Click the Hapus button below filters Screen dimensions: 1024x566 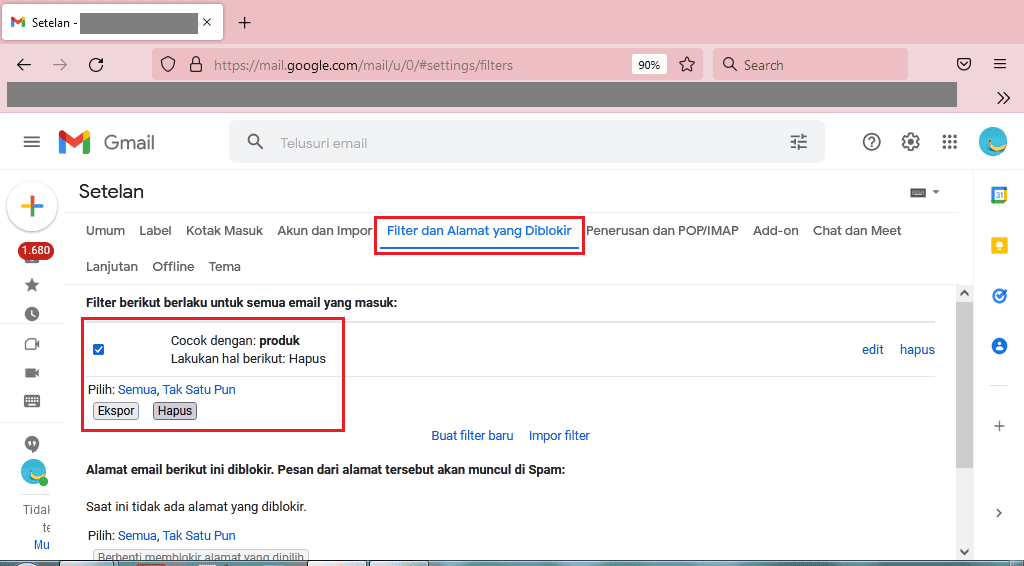tap(175, 411)
